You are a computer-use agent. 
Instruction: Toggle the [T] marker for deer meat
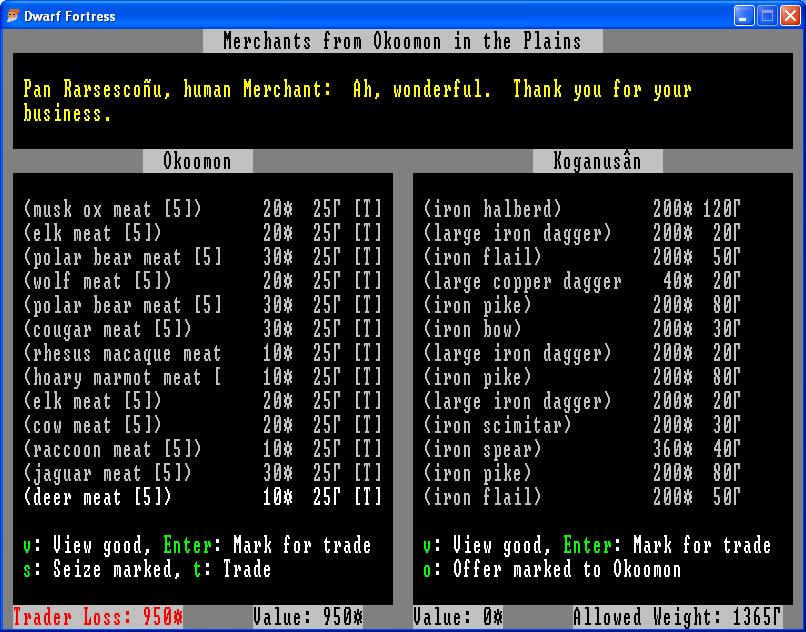point(368,497)
